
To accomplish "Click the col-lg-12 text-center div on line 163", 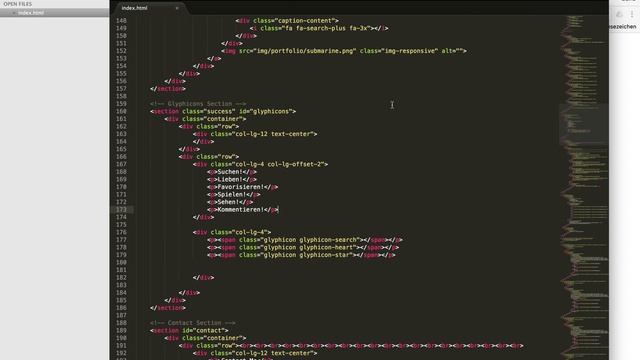I will (255, 134).
